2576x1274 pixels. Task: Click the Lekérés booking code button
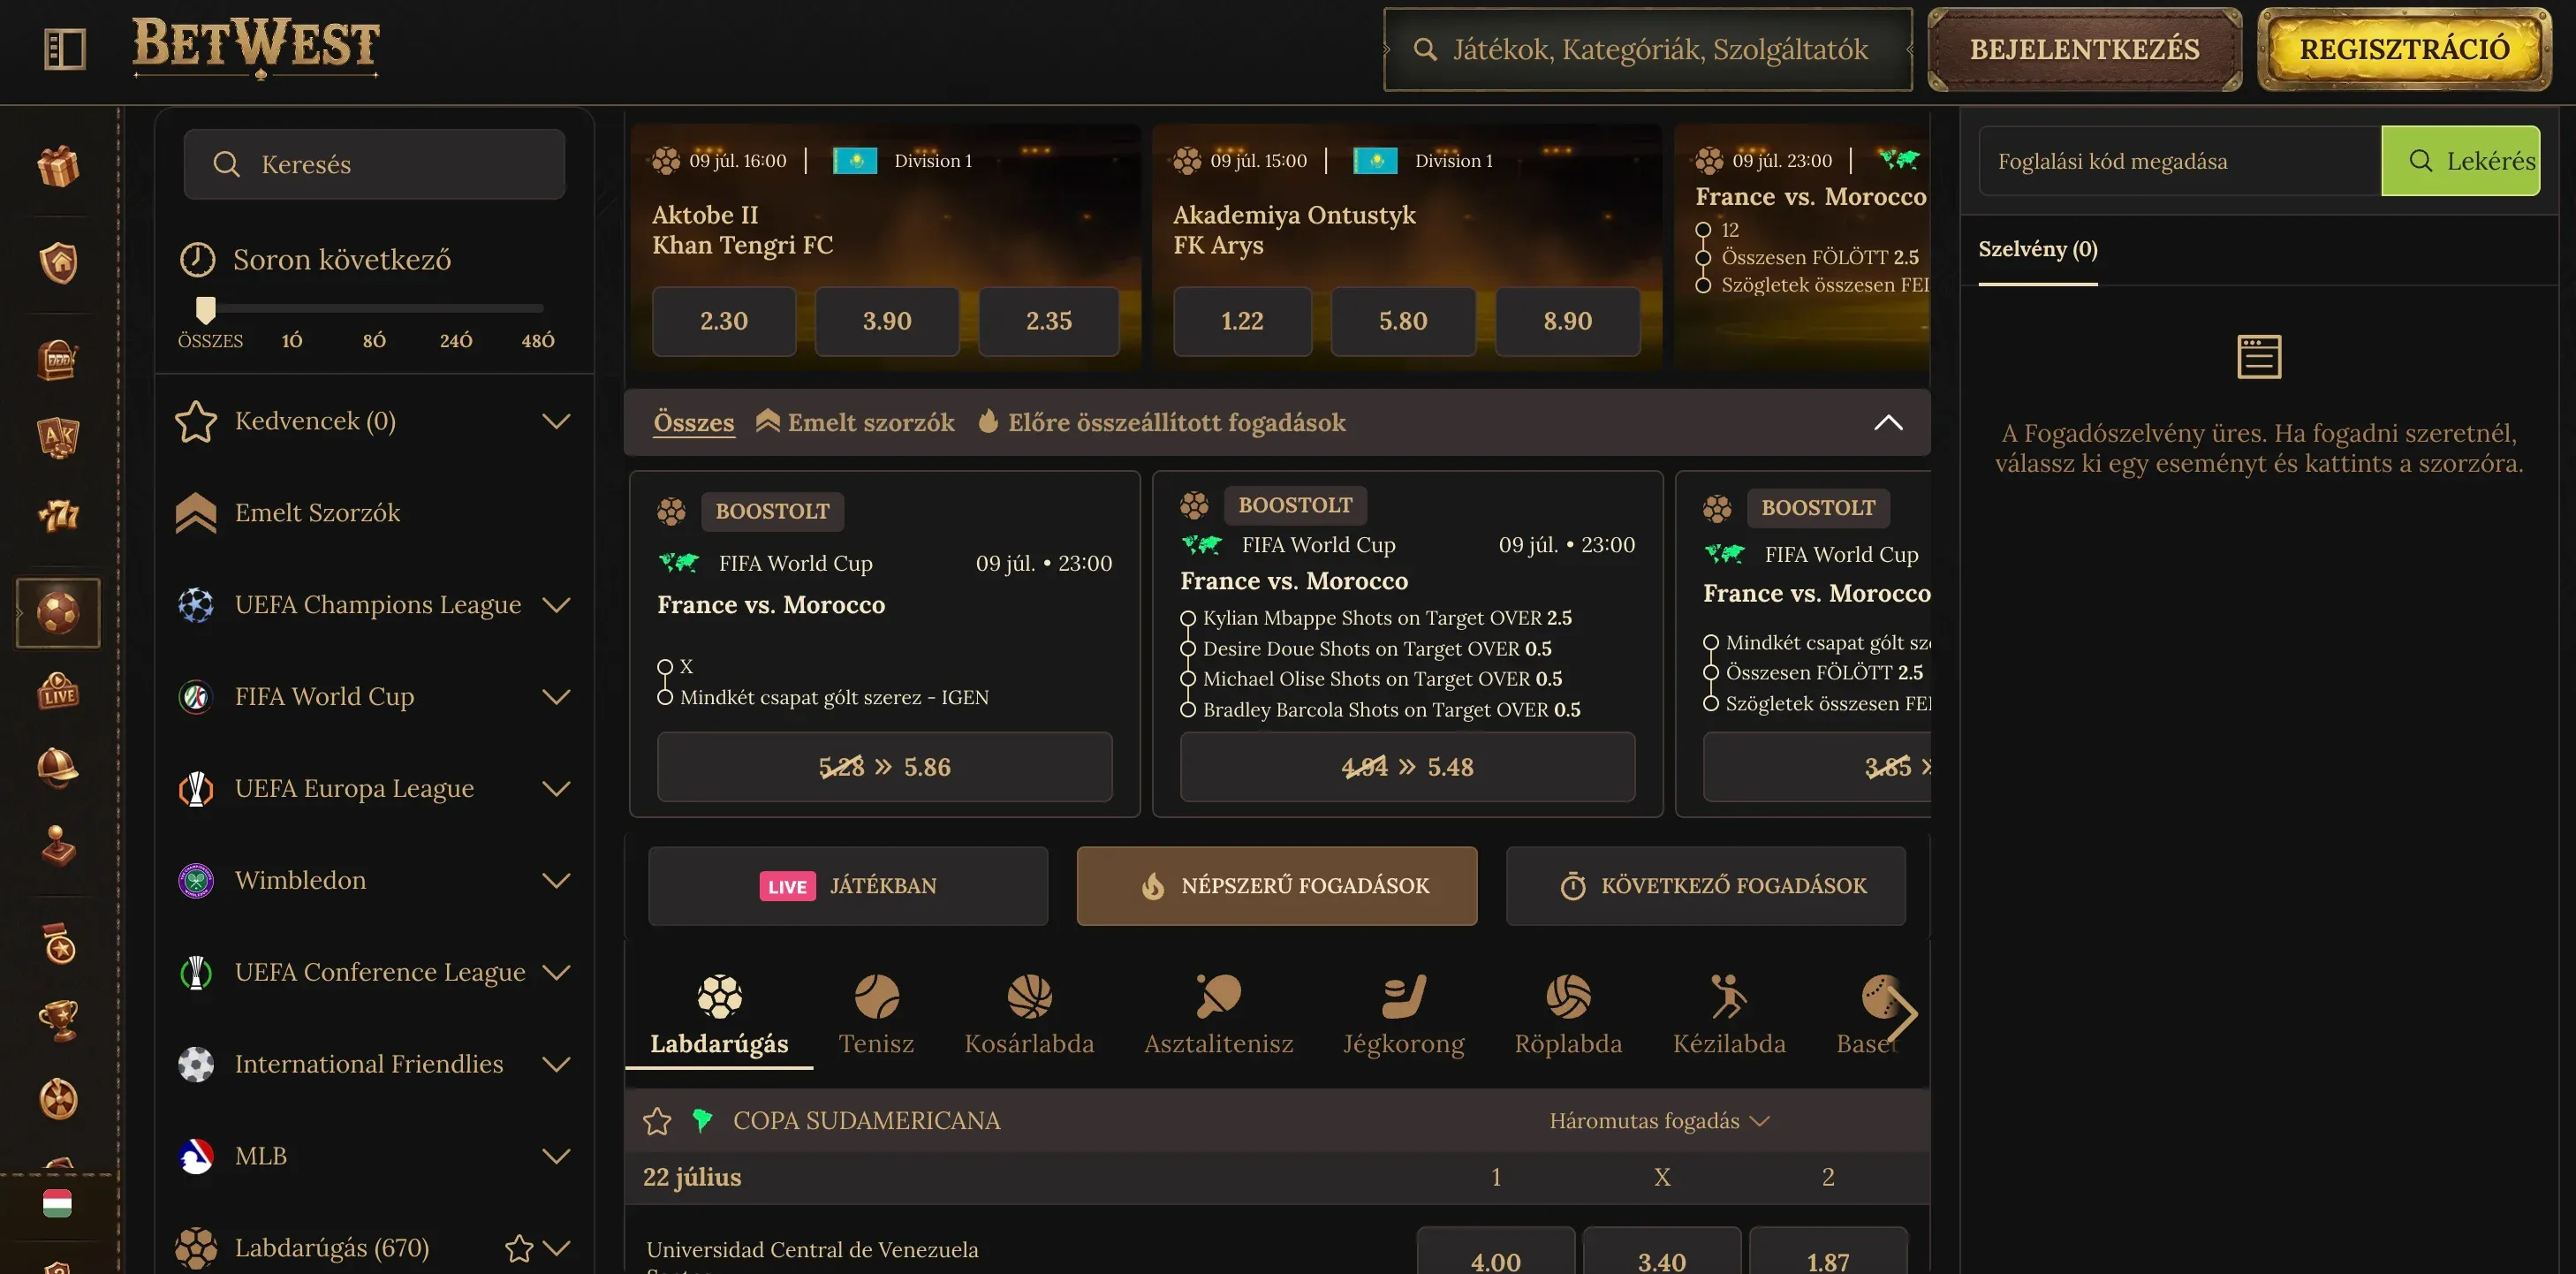[x=2460, y=161]
